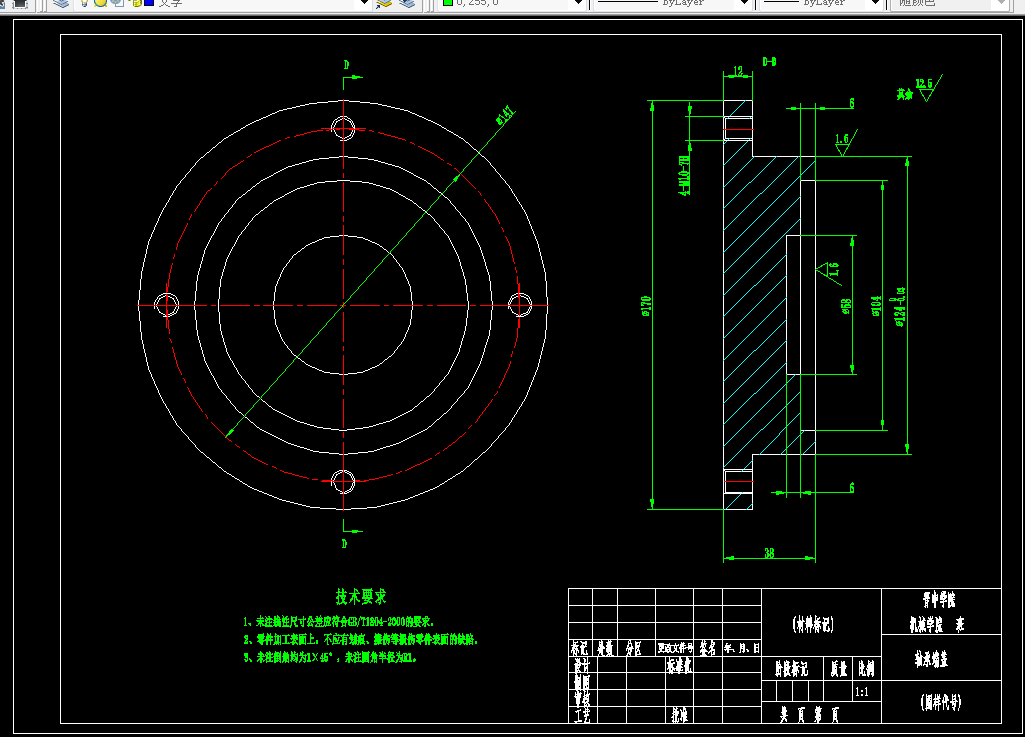Click the blue layer color square in layer dropdown

tap(148, 3)
